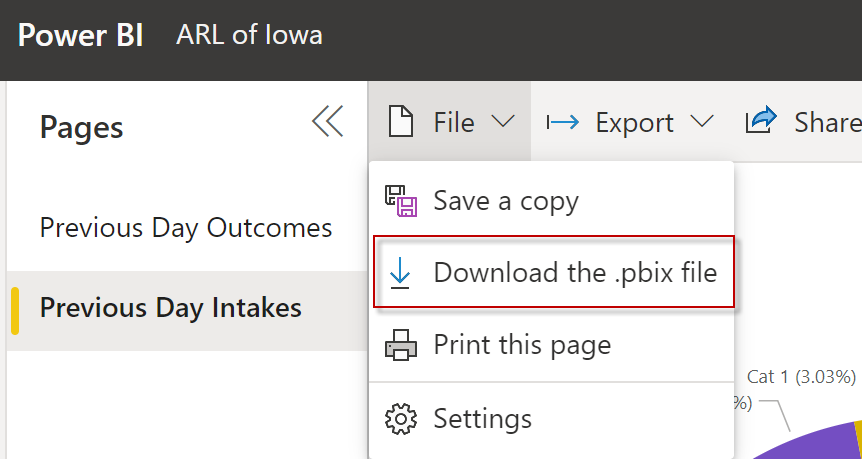Select Print this page menu entry

click(x=521, y=346)
